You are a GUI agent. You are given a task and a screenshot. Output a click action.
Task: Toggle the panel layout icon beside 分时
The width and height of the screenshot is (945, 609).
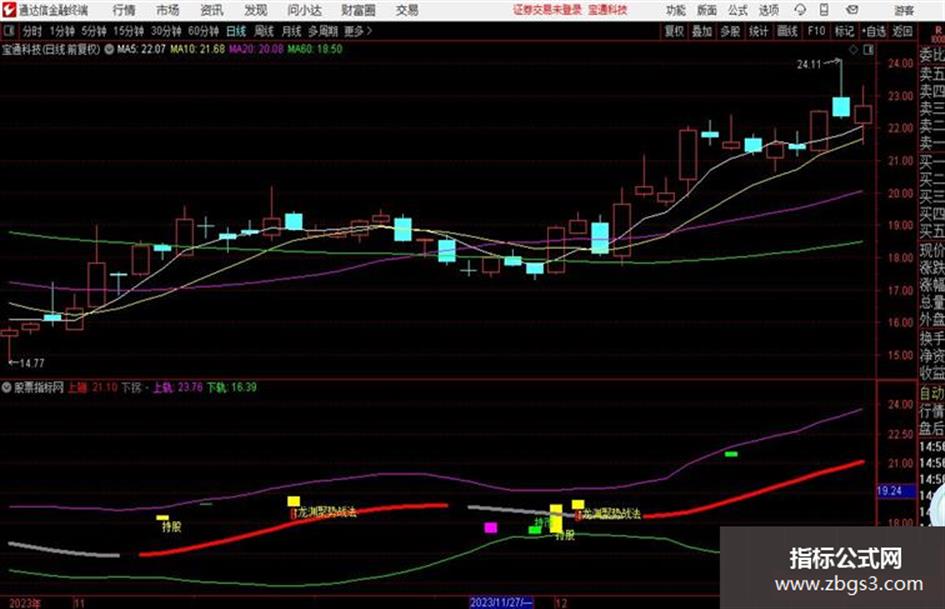8,31
